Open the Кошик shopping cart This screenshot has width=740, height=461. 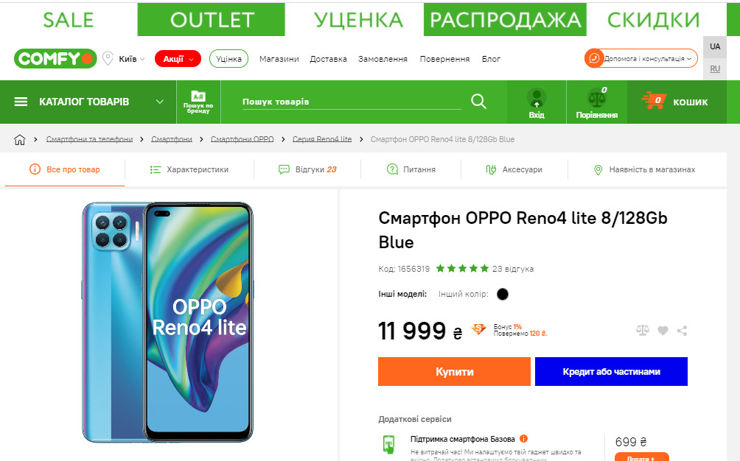[675, 101]
